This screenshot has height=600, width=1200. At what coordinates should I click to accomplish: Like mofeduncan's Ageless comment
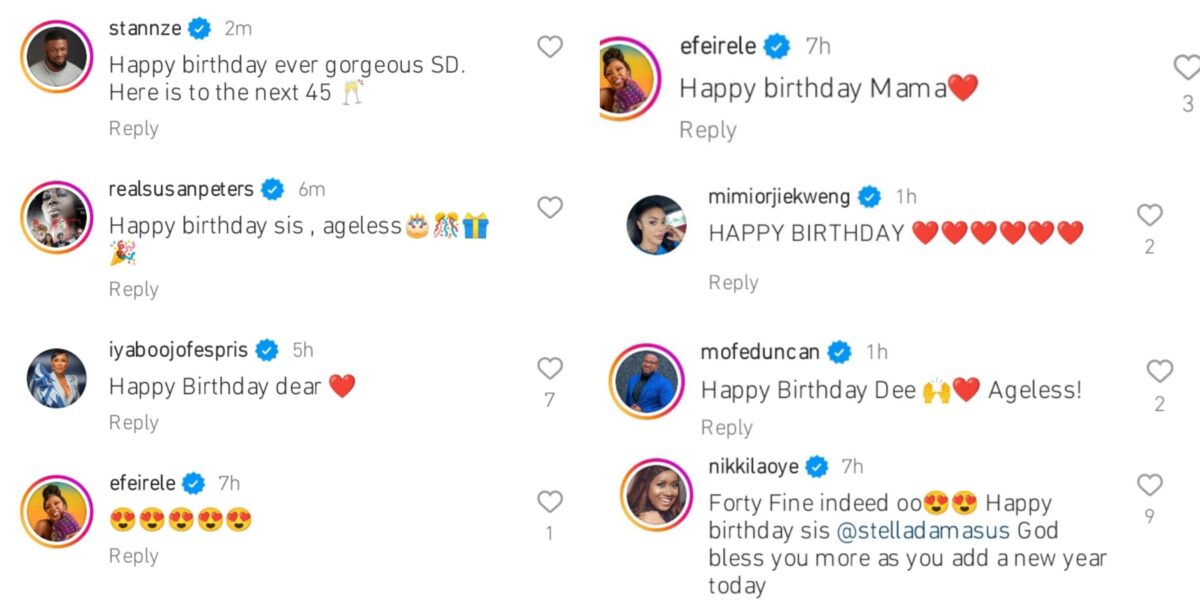[x=1159, y=371]
